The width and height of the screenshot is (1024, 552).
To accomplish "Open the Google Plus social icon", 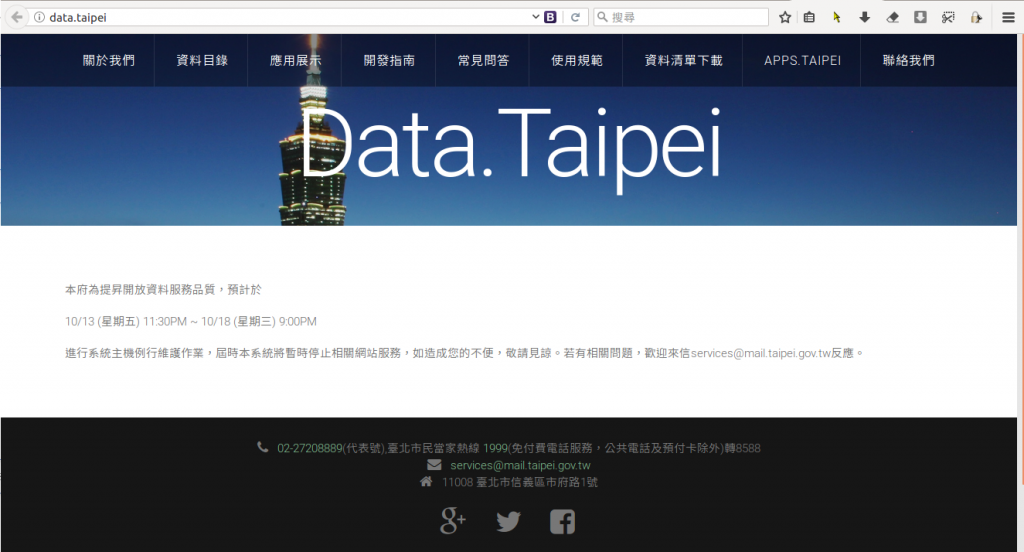I will point(453,521).
